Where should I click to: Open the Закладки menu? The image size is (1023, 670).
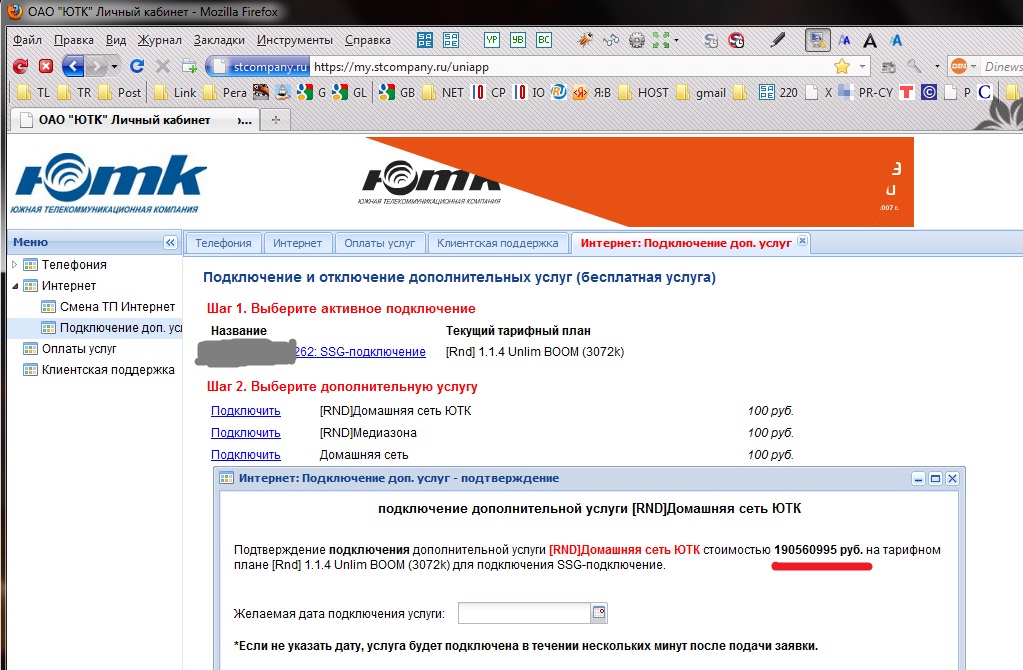(x=219, y=40)
